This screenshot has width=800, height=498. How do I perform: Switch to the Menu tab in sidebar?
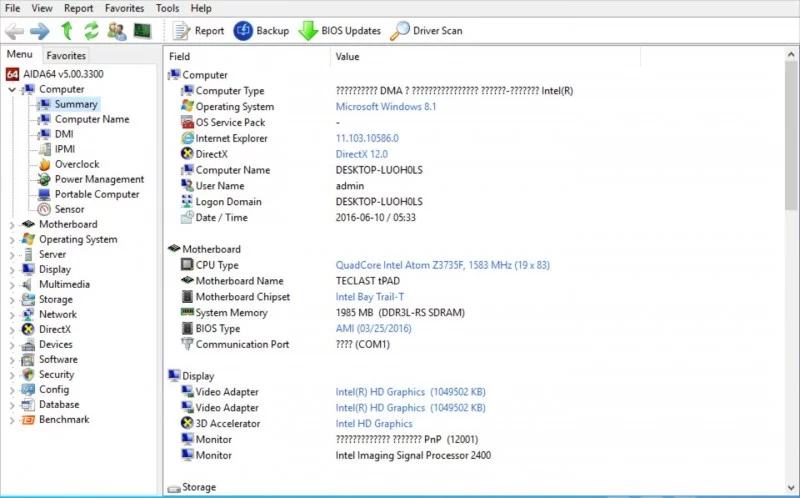[19, 54]
